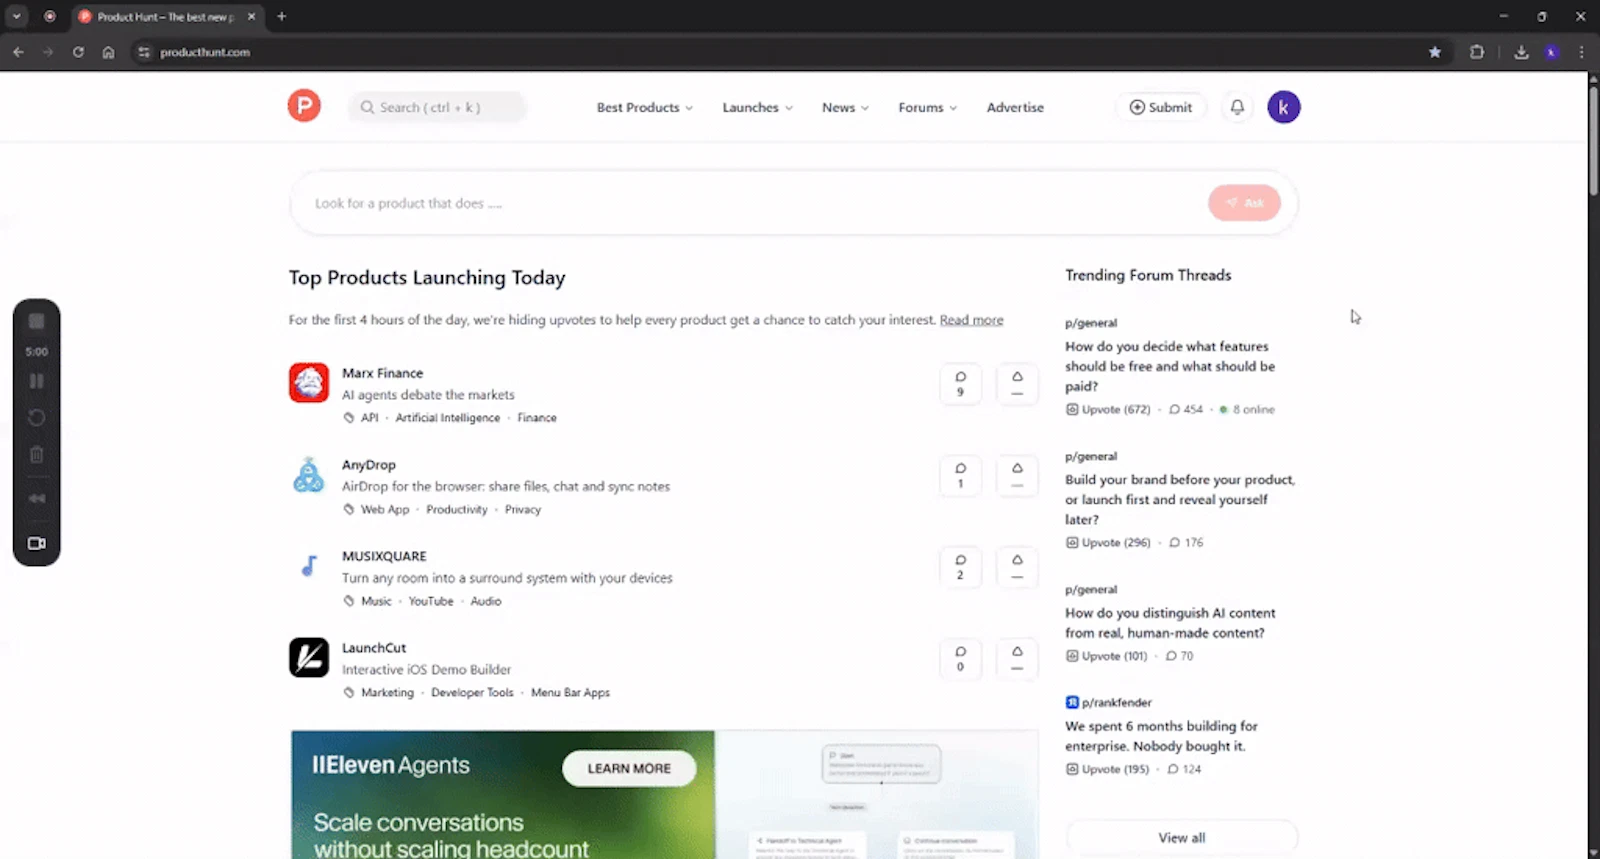The image size is (1600, 859).
Task: Open the Marx Finance product title
Action: point(382,373)
